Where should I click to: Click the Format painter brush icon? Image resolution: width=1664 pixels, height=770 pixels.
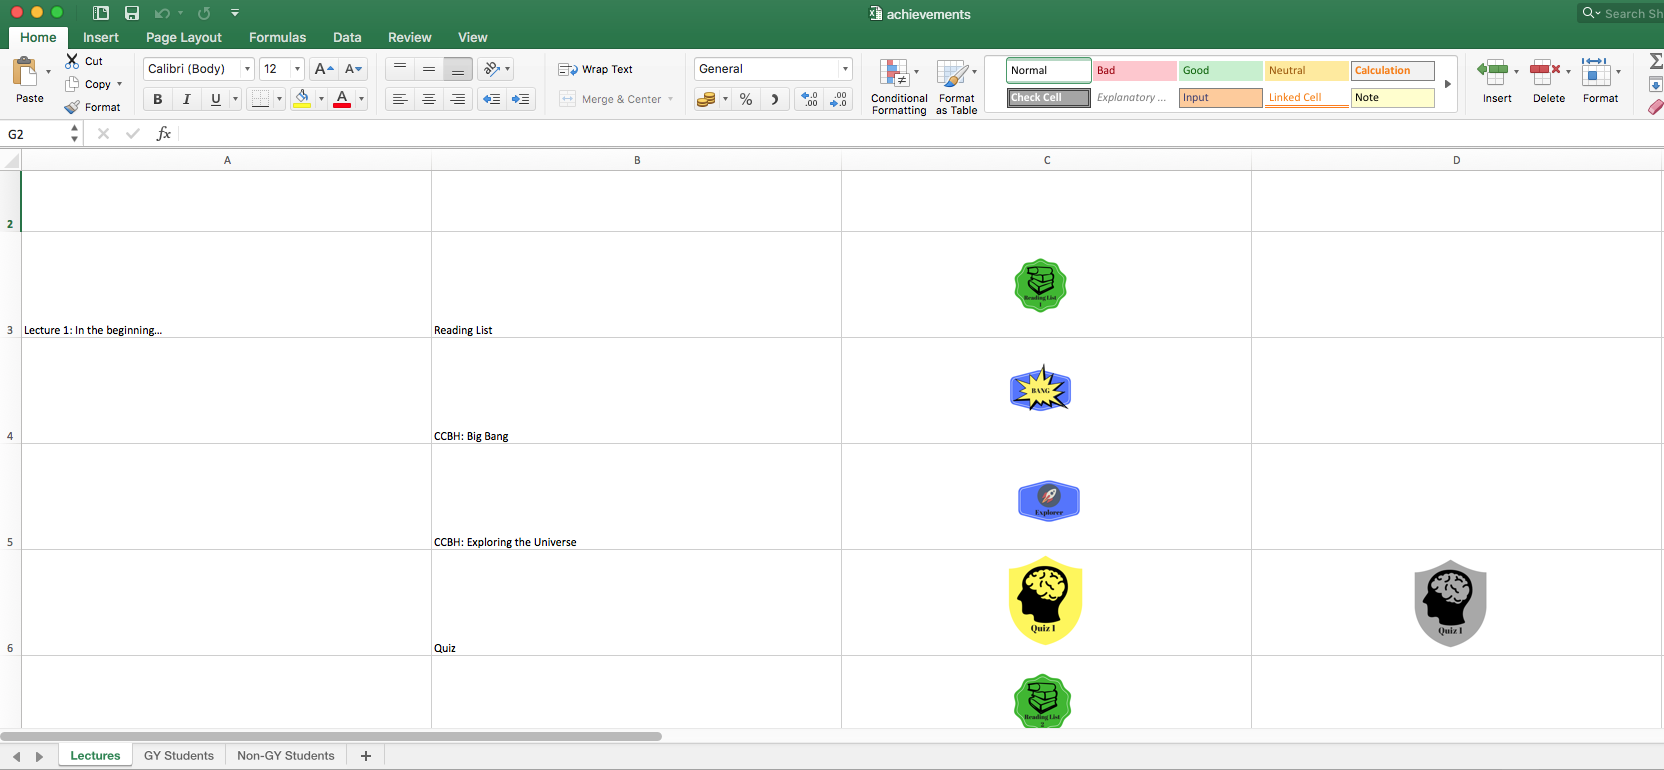[72, 107]
